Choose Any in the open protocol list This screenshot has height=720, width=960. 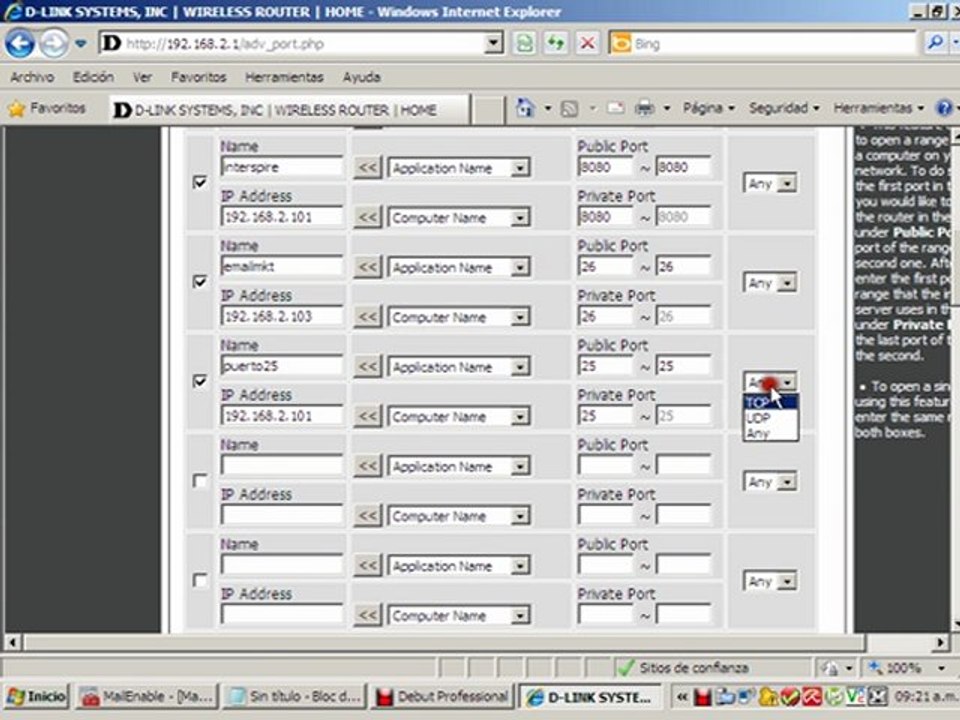pyautogui.click(x=771, y=433)
